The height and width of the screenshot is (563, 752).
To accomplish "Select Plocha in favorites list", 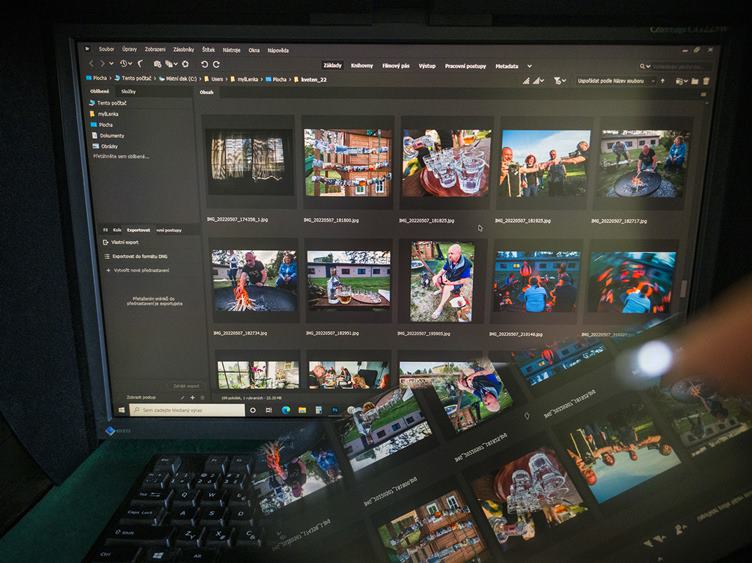I will tap(101, 125).
